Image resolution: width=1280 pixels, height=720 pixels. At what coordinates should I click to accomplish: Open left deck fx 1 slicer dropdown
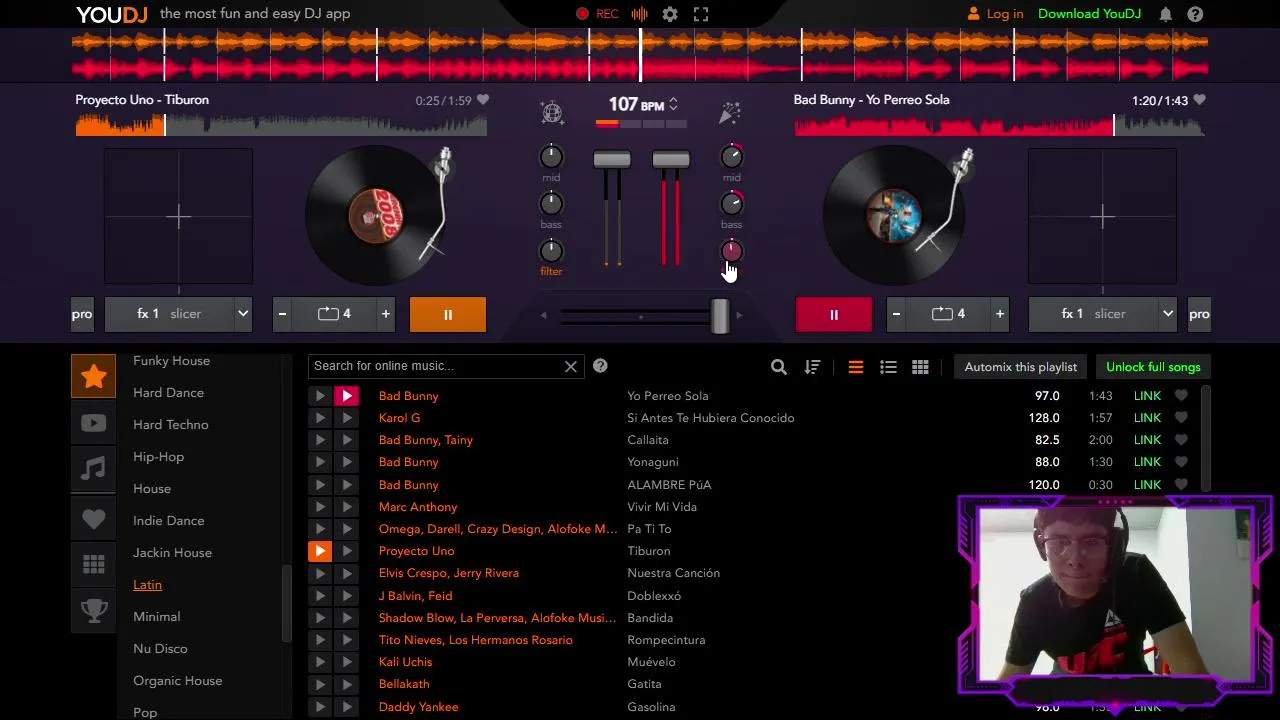click(x=178, y=314)
